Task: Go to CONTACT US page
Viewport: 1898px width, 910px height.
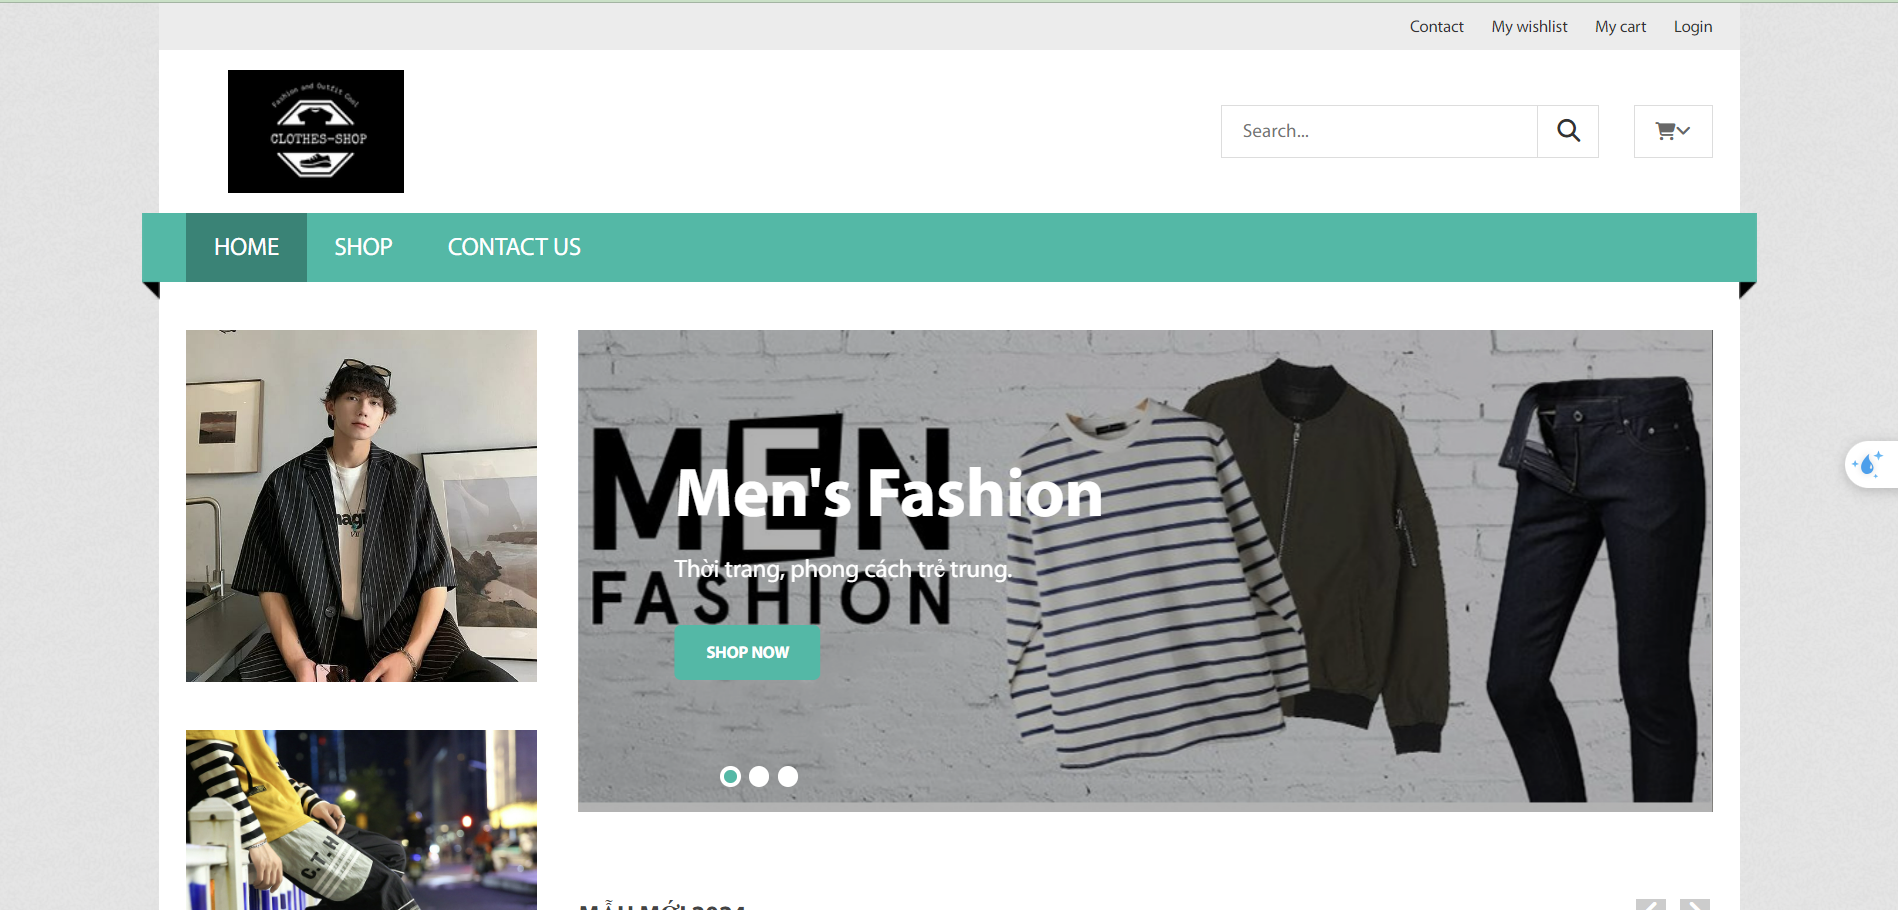Action: 514,247
